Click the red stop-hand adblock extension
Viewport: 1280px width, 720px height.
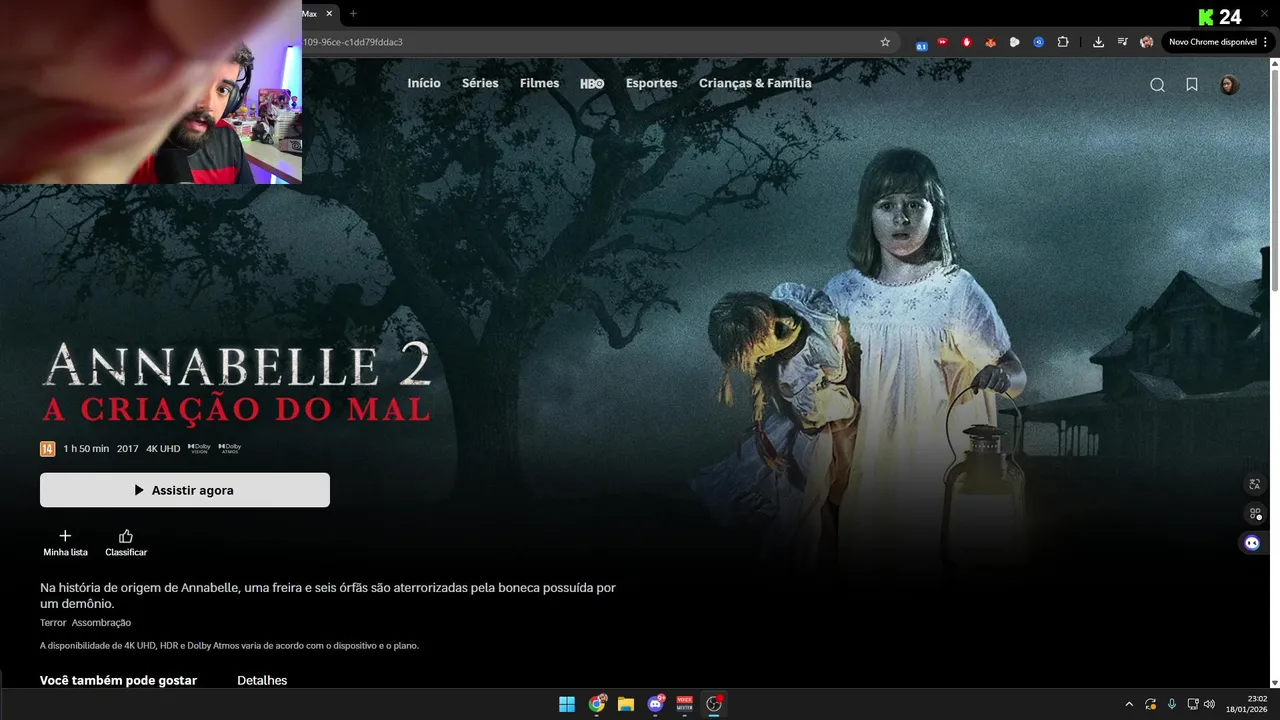point(966,42)
